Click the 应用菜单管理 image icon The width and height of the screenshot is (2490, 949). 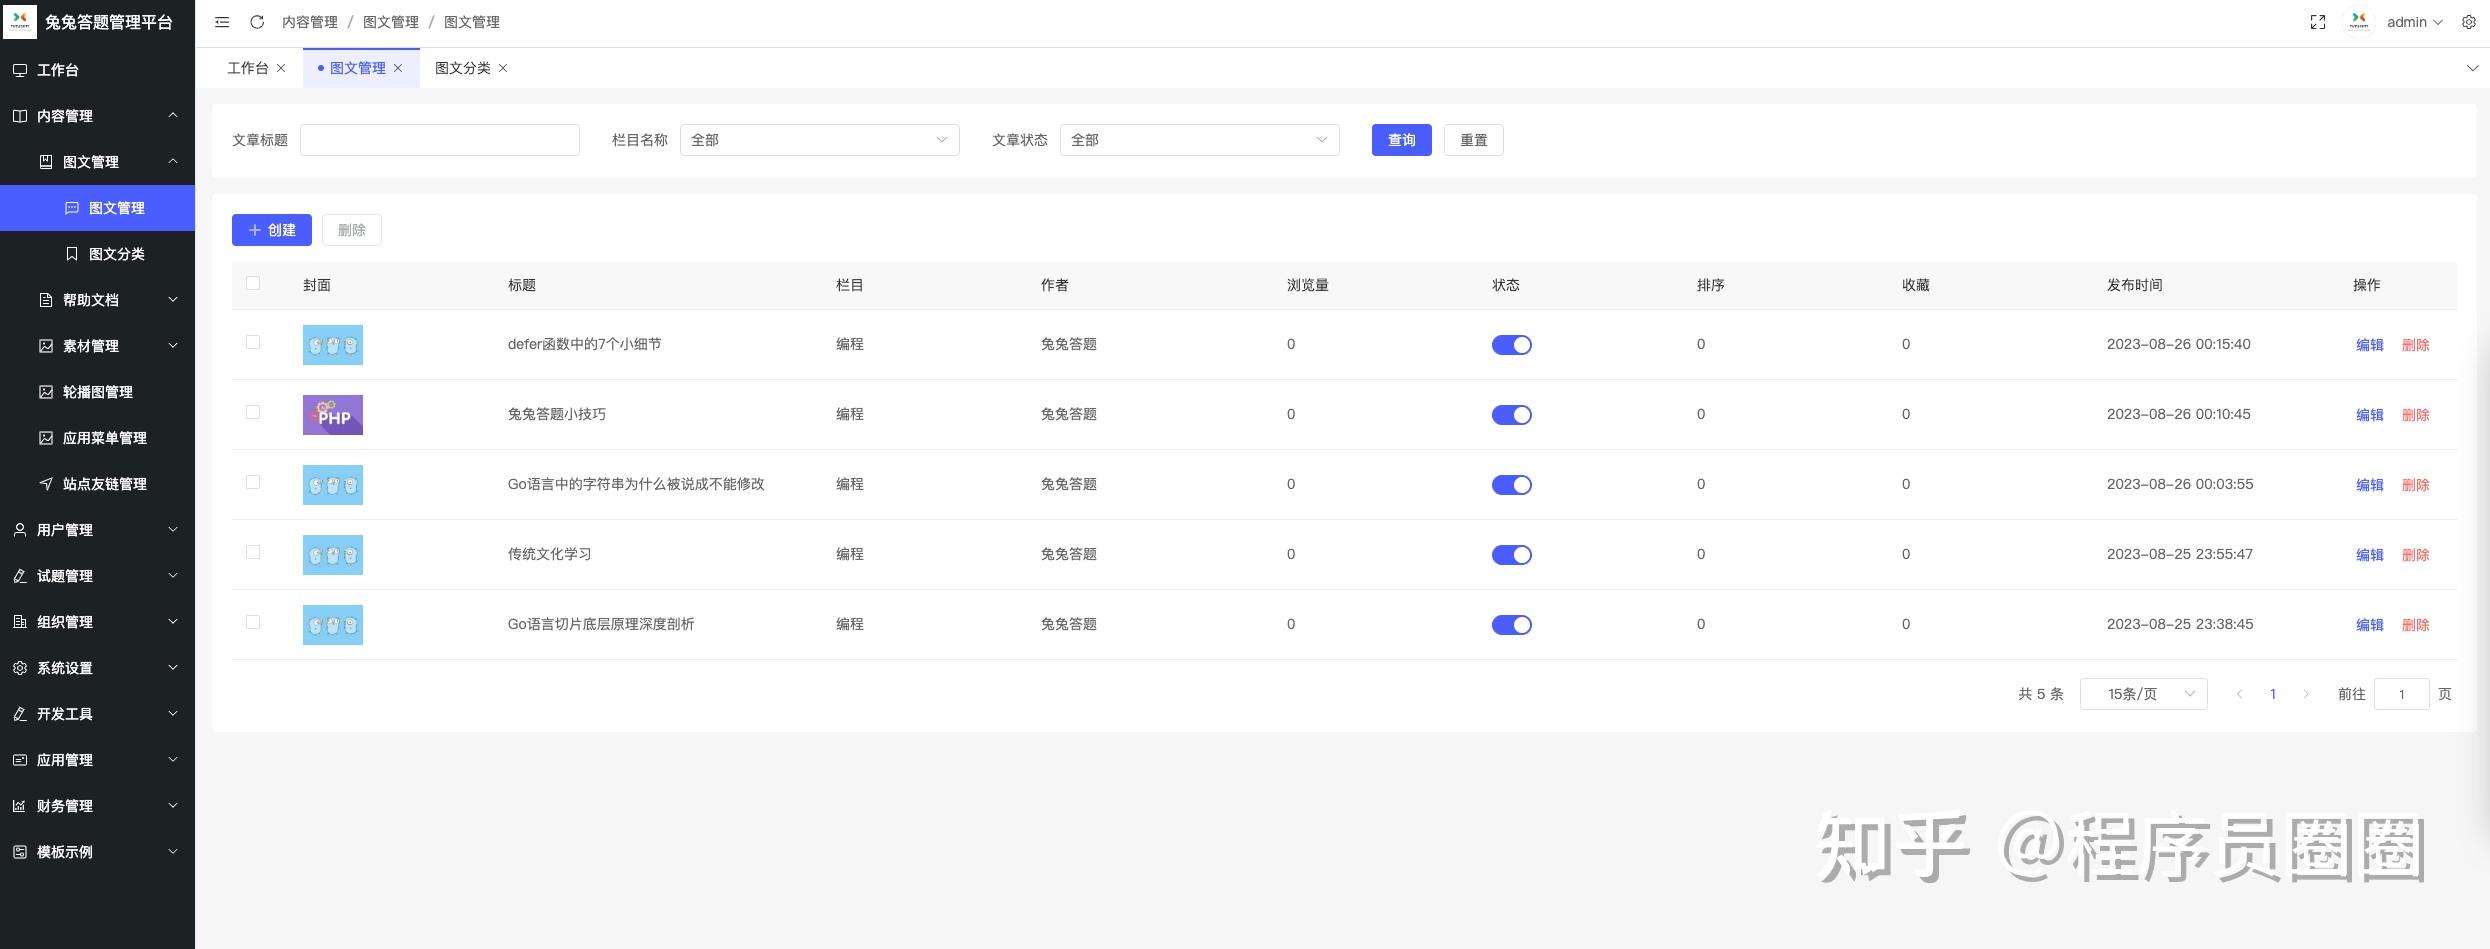[46, 438]
